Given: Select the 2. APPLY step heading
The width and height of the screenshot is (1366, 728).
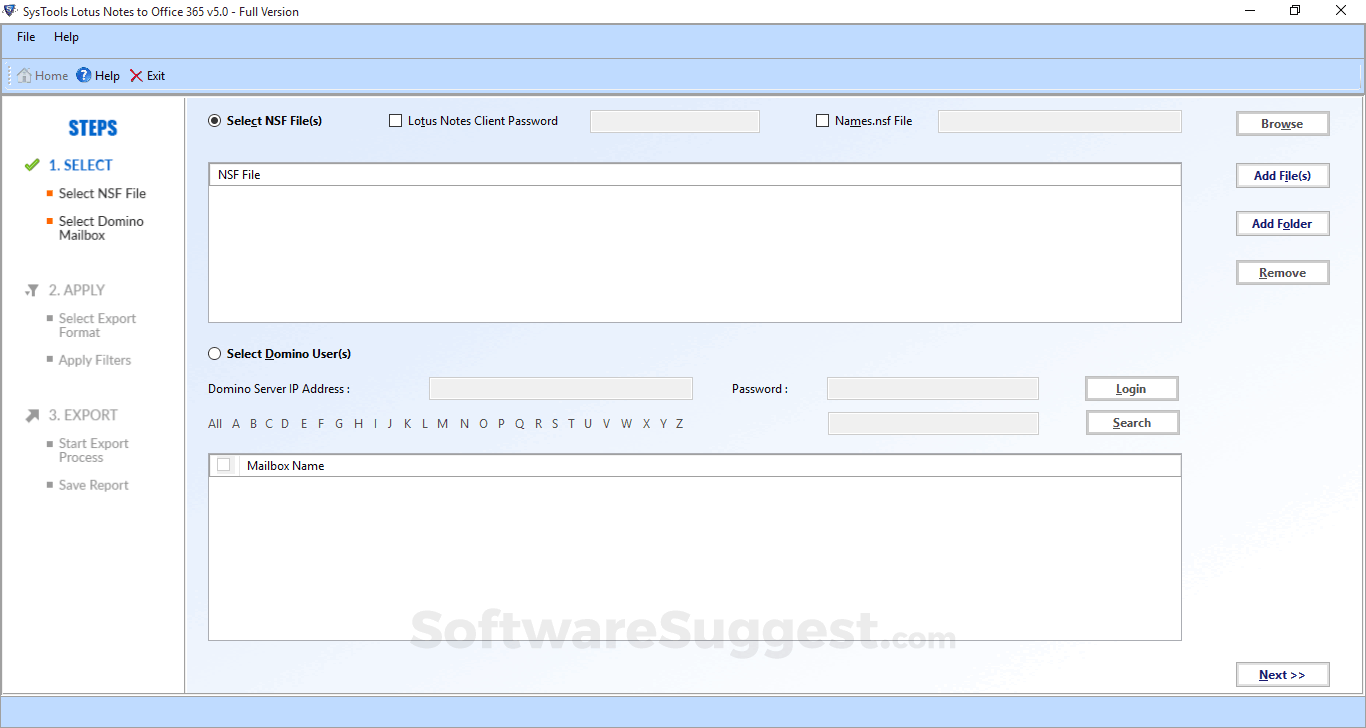Looking at the screenshot, I should point(77,290).
